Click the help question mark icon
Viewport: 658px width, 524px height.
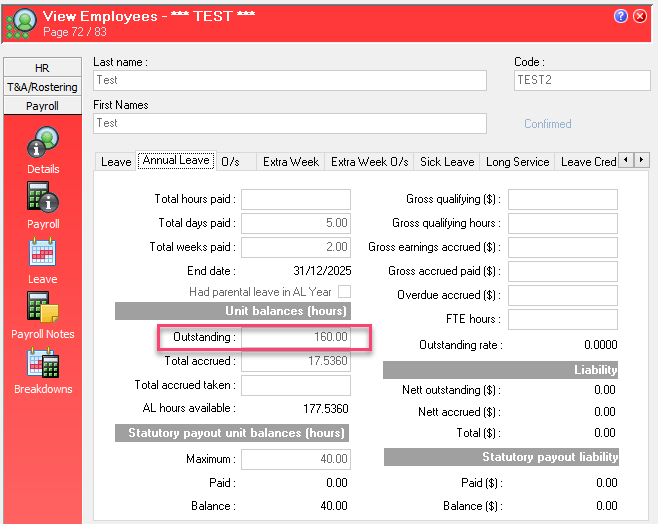click(621, 16)
